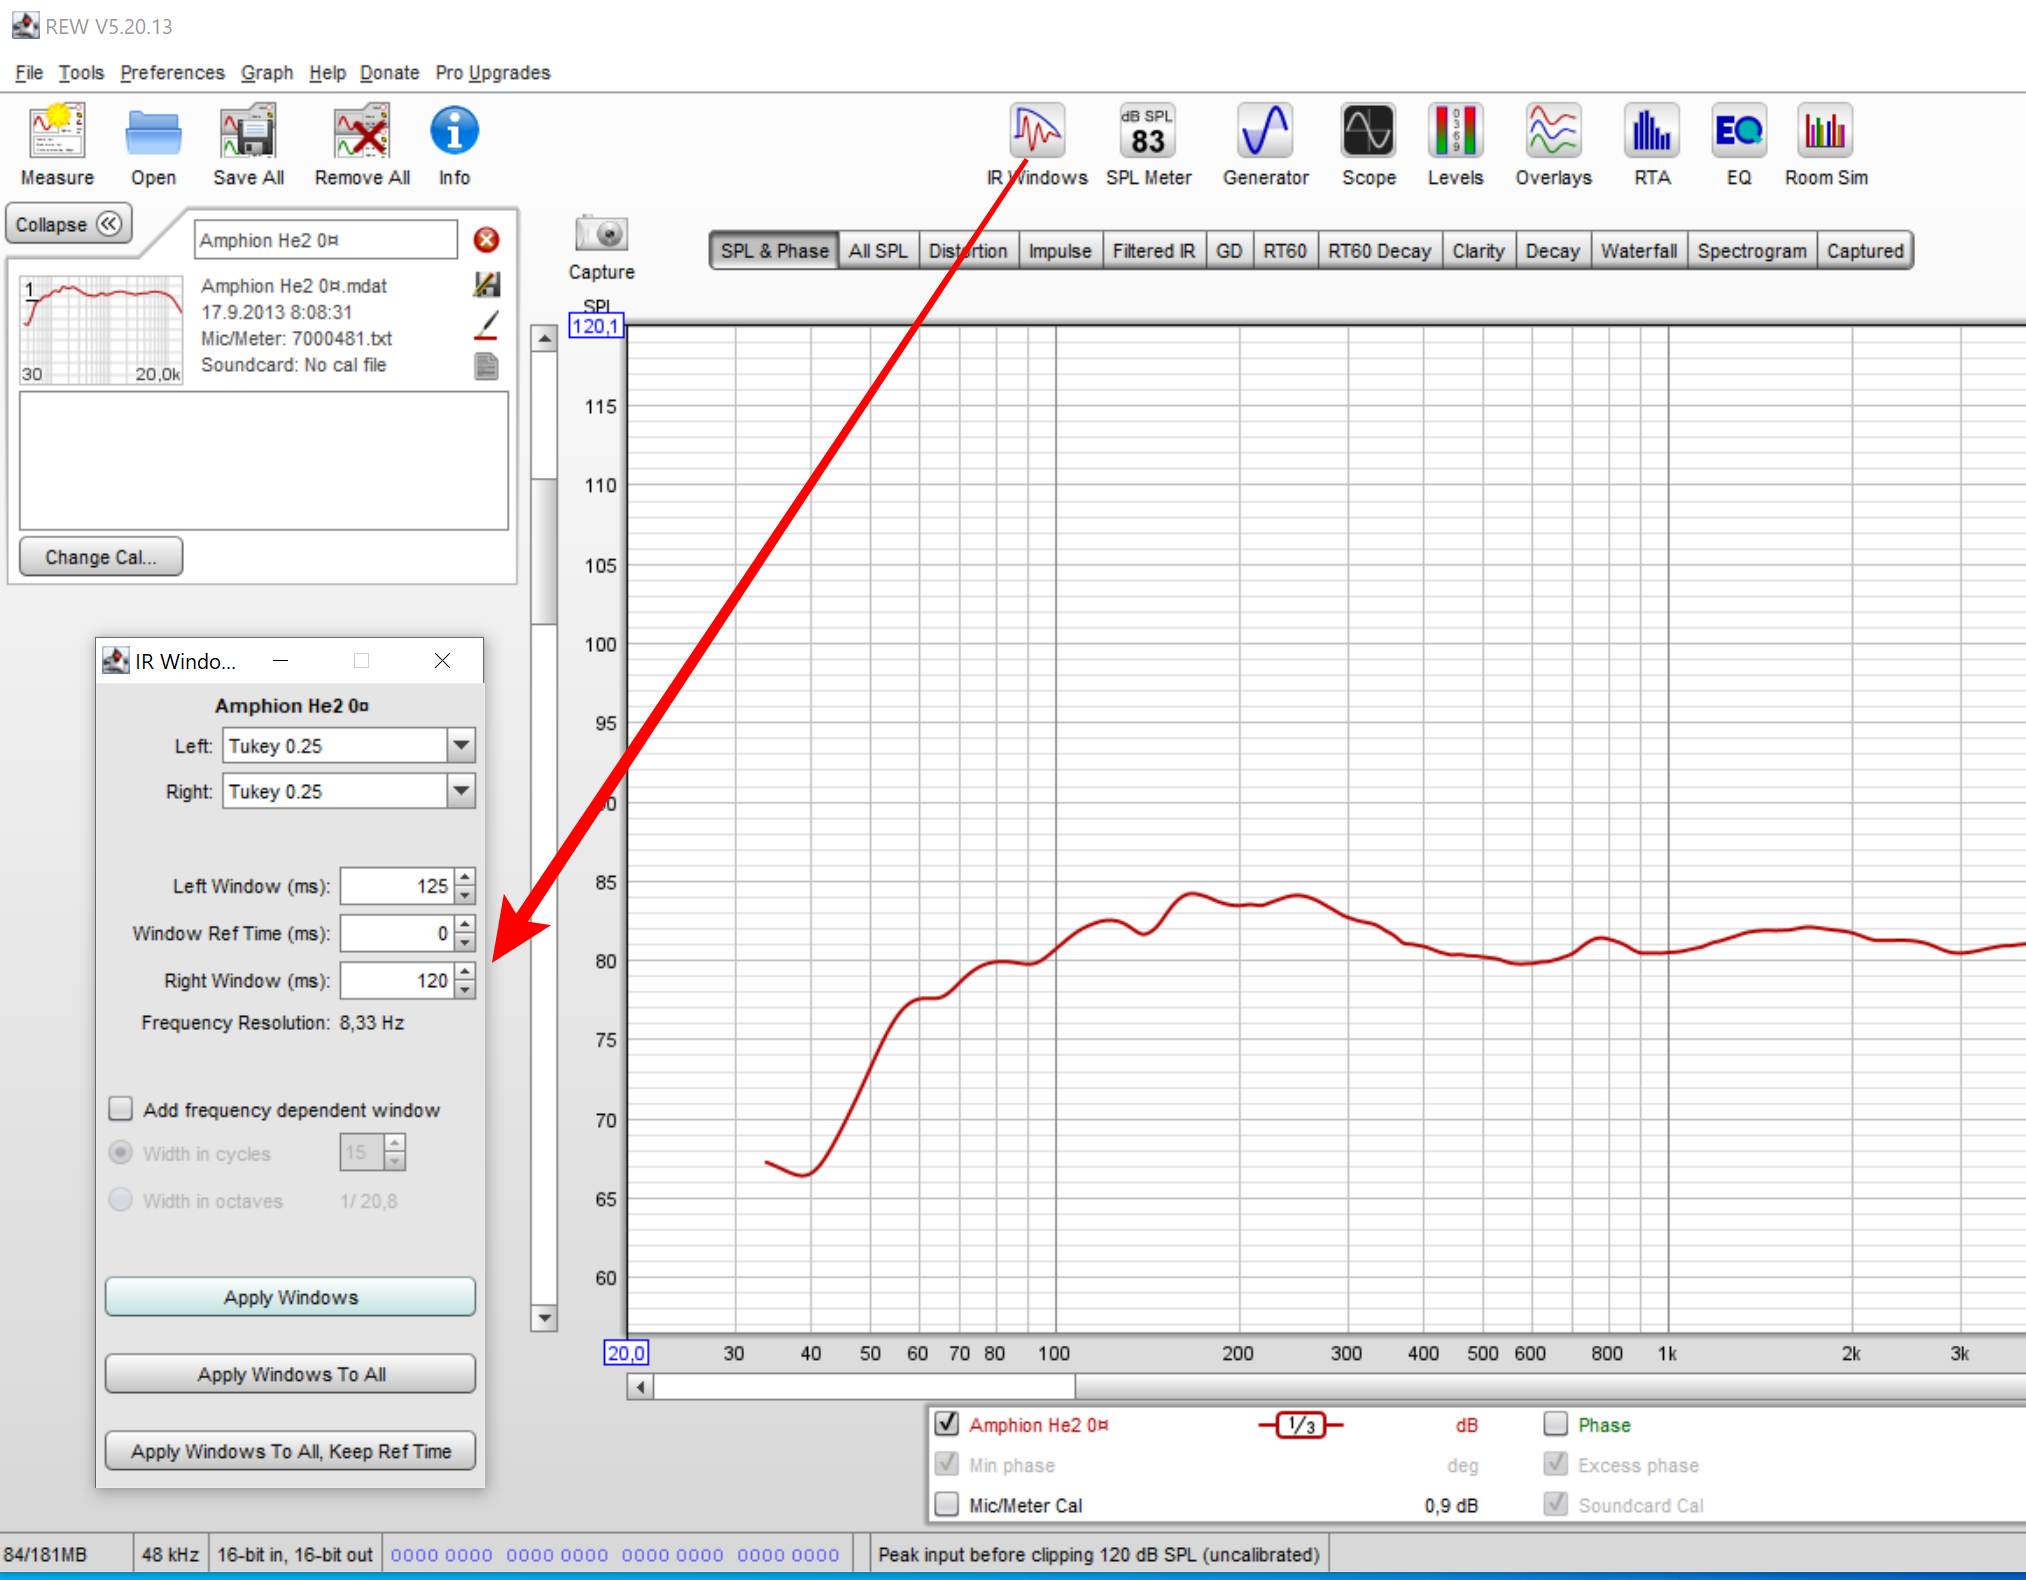The image size is (2026, 1580).
Task: Remove the Amphion He2 measurement with red X
Action: coord(486,240)
